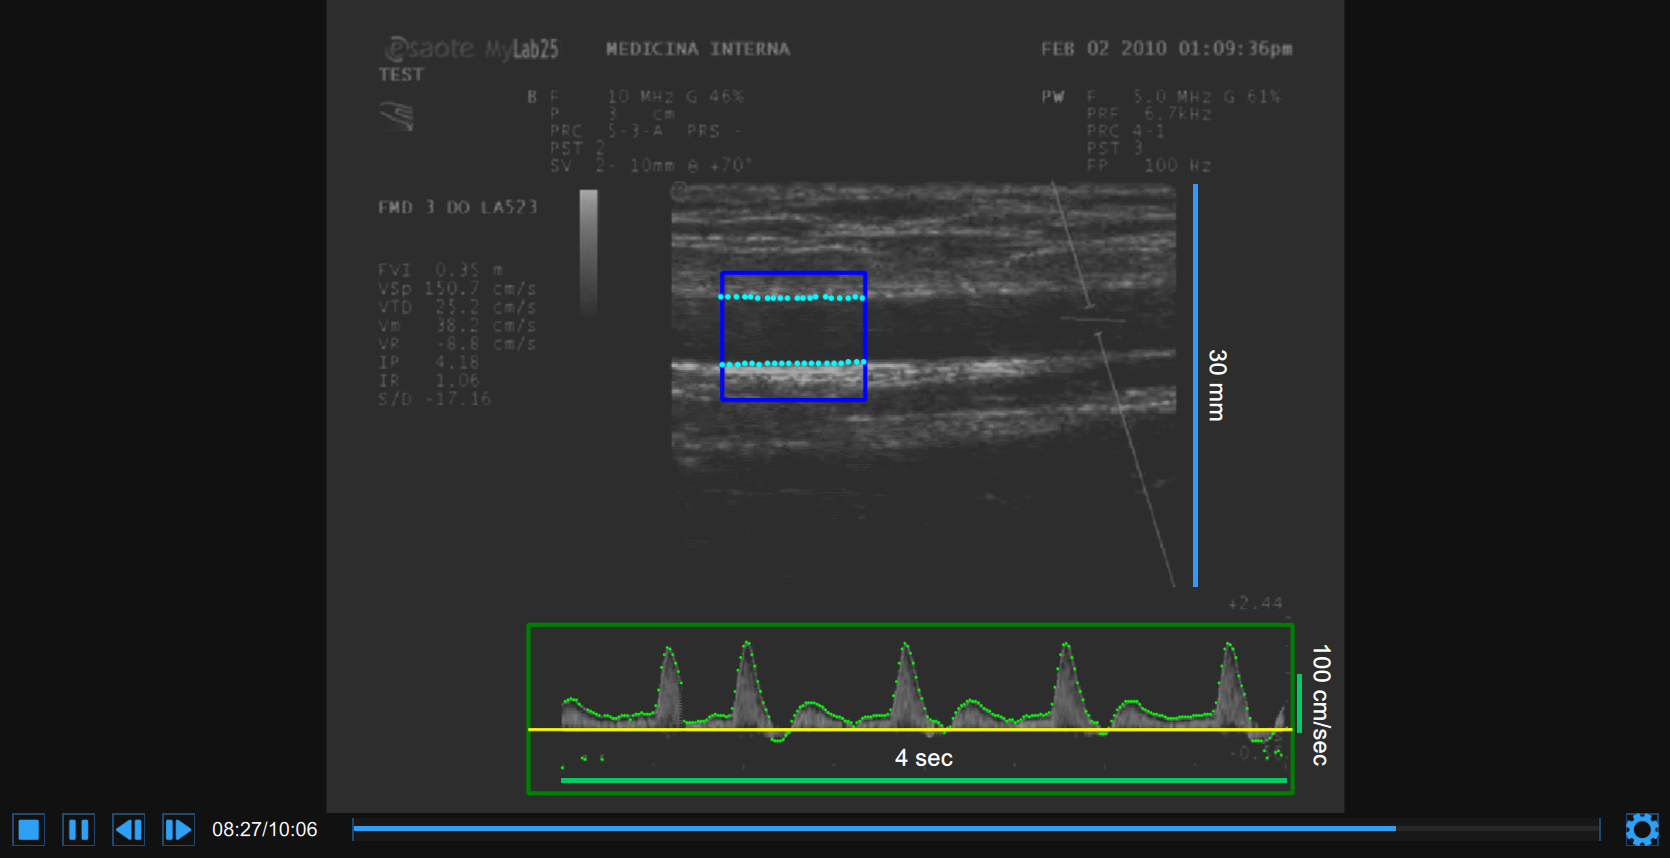Viewport: 1670px width, 858px height.
Task: Step forward one frame
Action: point(178,829)
